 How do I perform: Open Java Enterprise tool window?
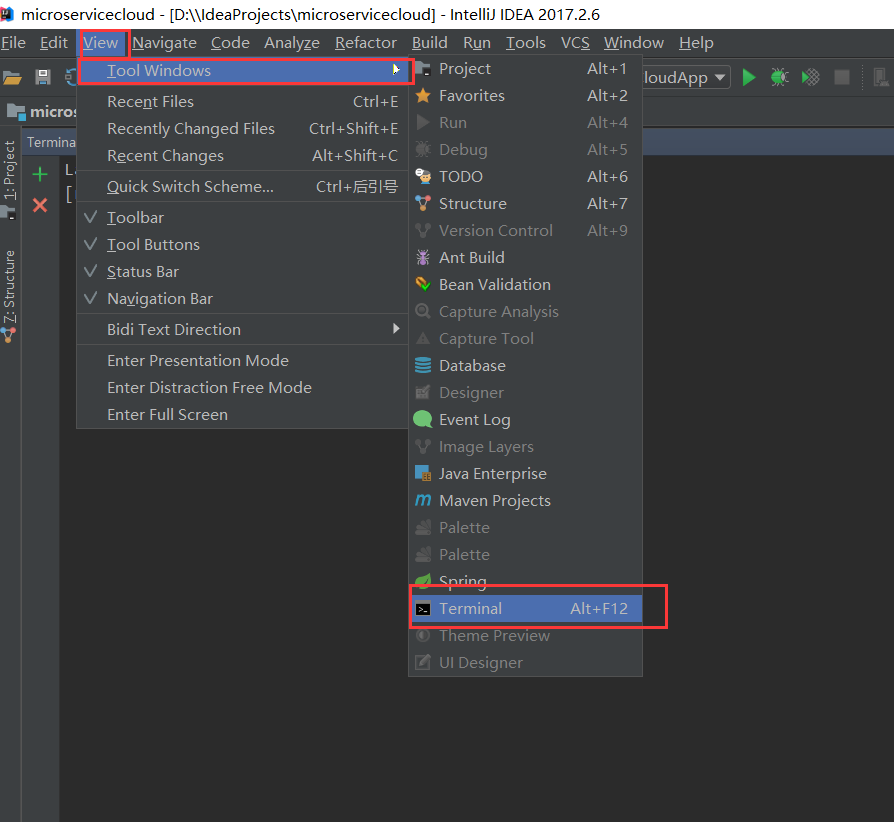point(526,474)
